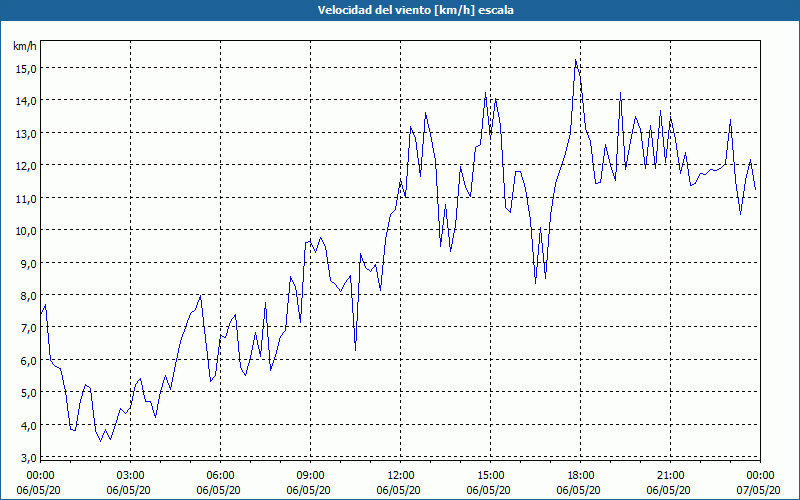Click the 03:00 time axis label
The width and height of the screenshot is (800, 500).
click(x=131, y=475)
